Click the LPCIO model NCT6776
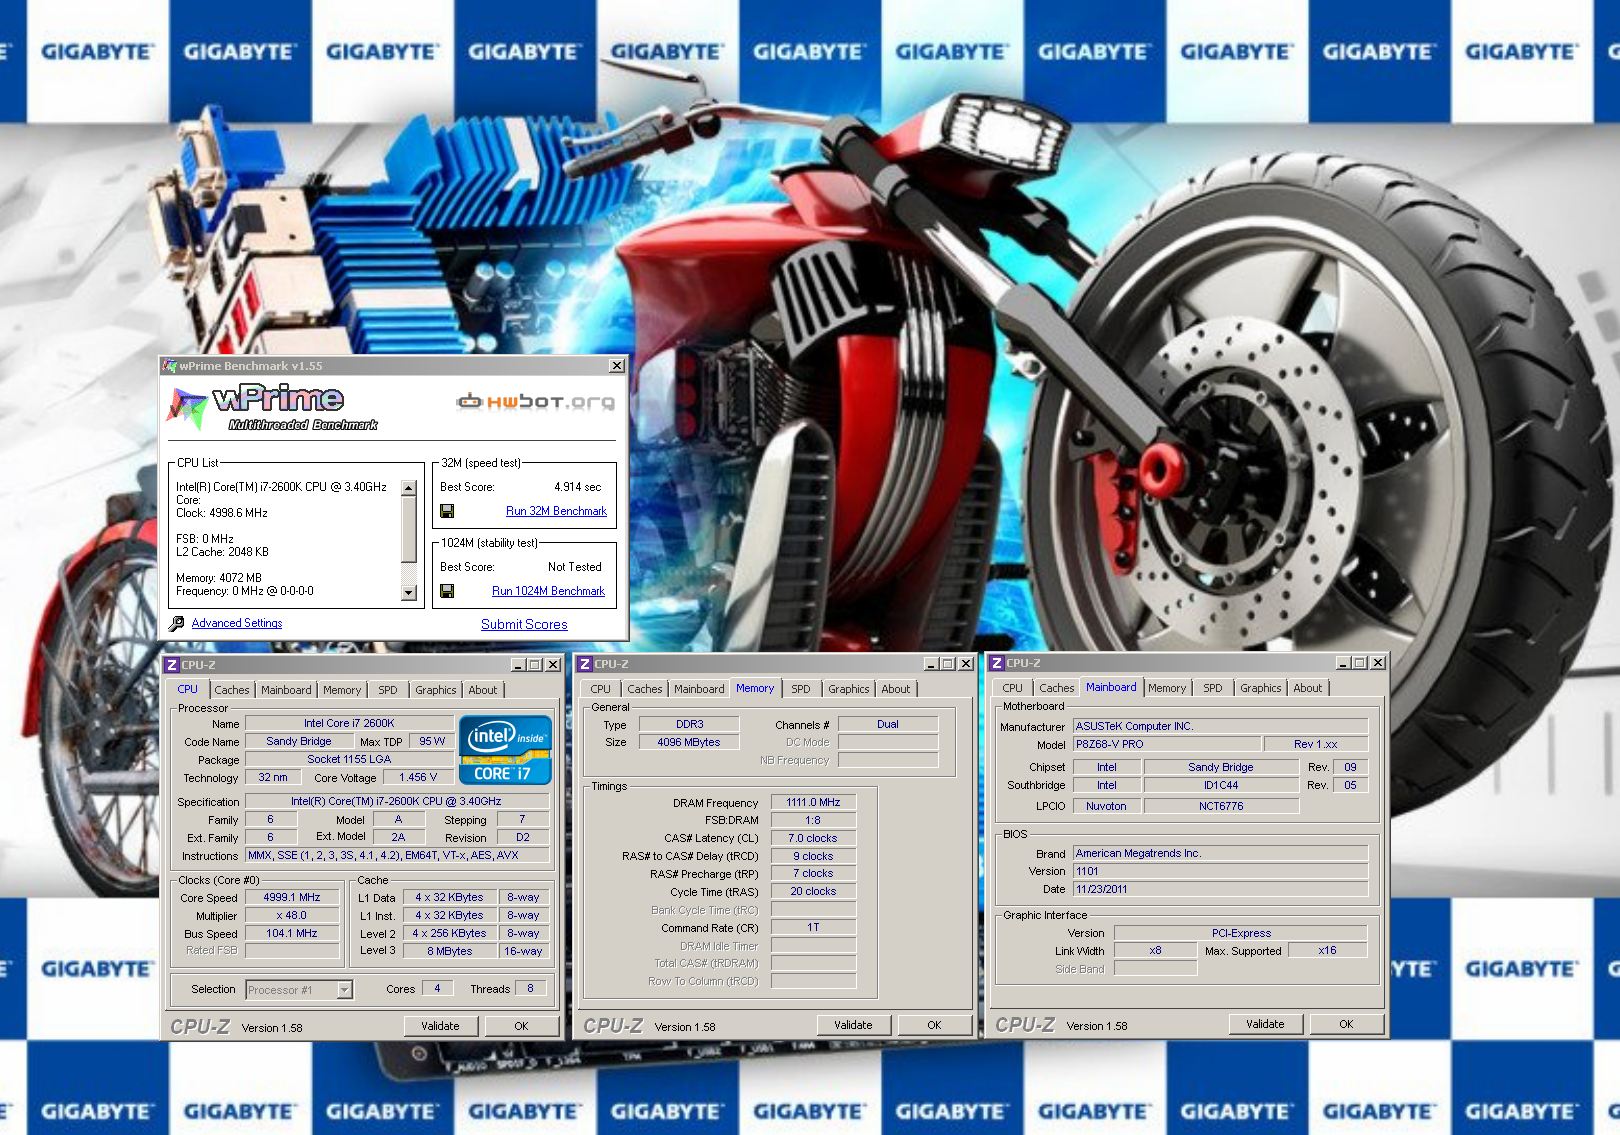The width and height of the screenshot is (1620, 1135). (x=1221, y=806)
